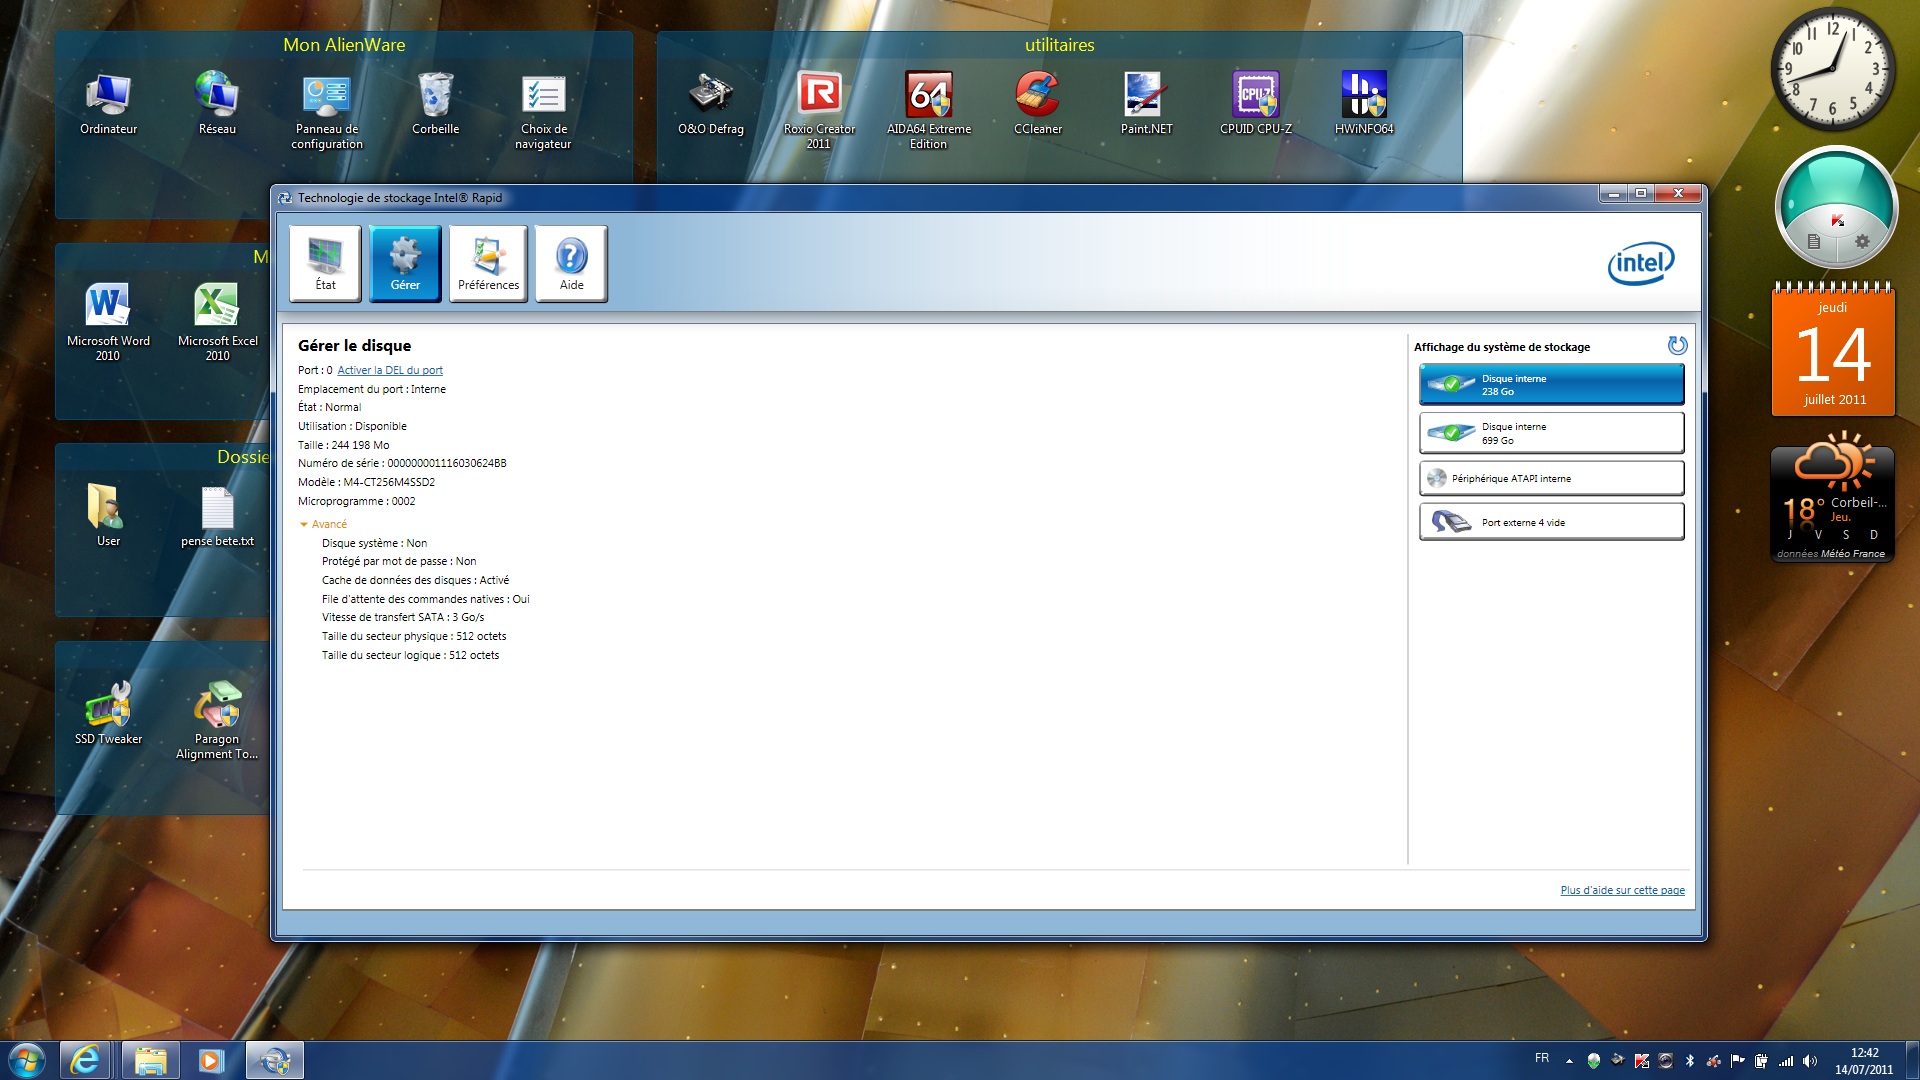Open Internet Explorer from the taskbar
Screen dimensions: 1920x1080
point(85,1059)
